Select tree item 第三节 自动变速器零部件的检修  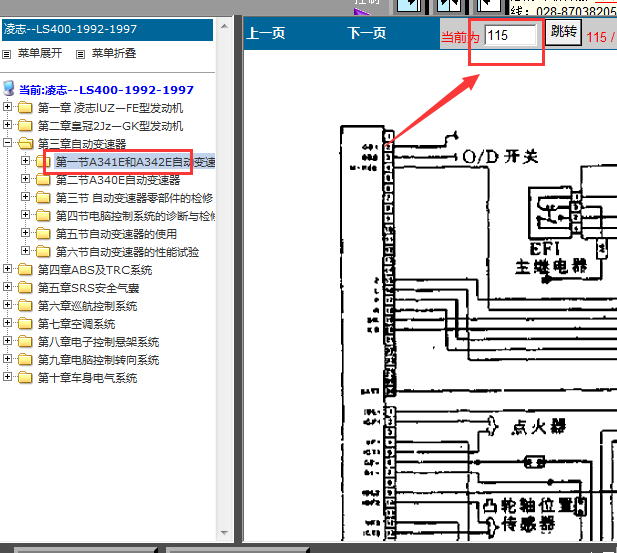[x=135, y=198]
